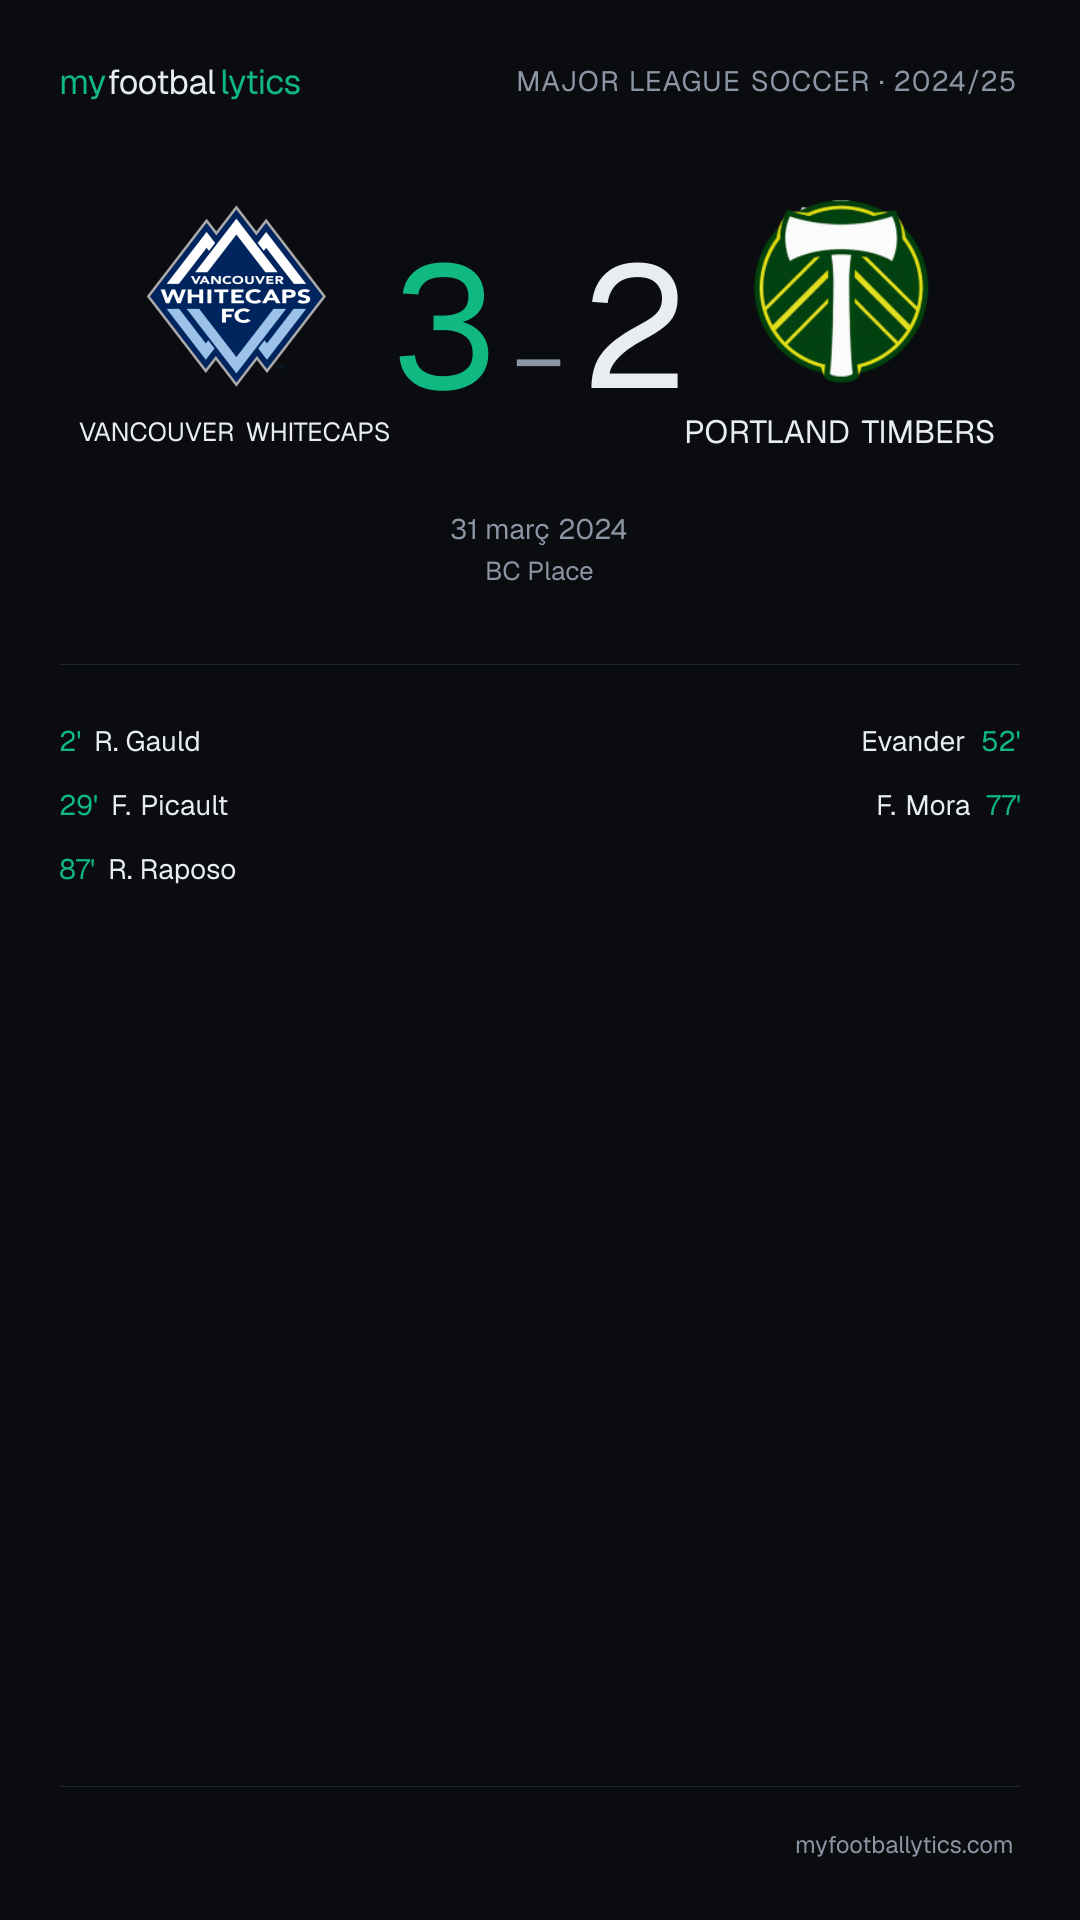Select goalscorer F. Mora
This screenshot has height=1920, width=1080.
923,805
